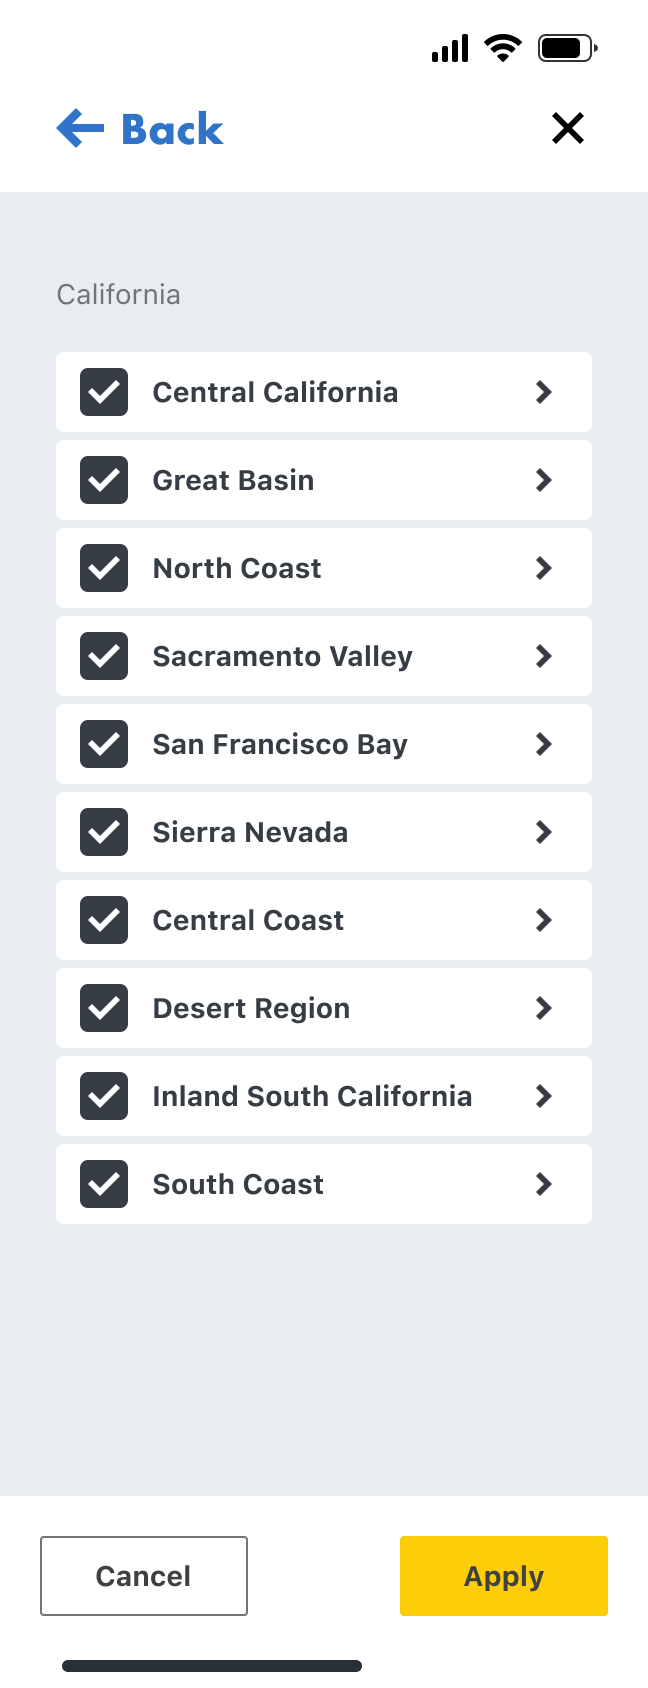Tap the blue back arrow icon

[x=81, y=129]
